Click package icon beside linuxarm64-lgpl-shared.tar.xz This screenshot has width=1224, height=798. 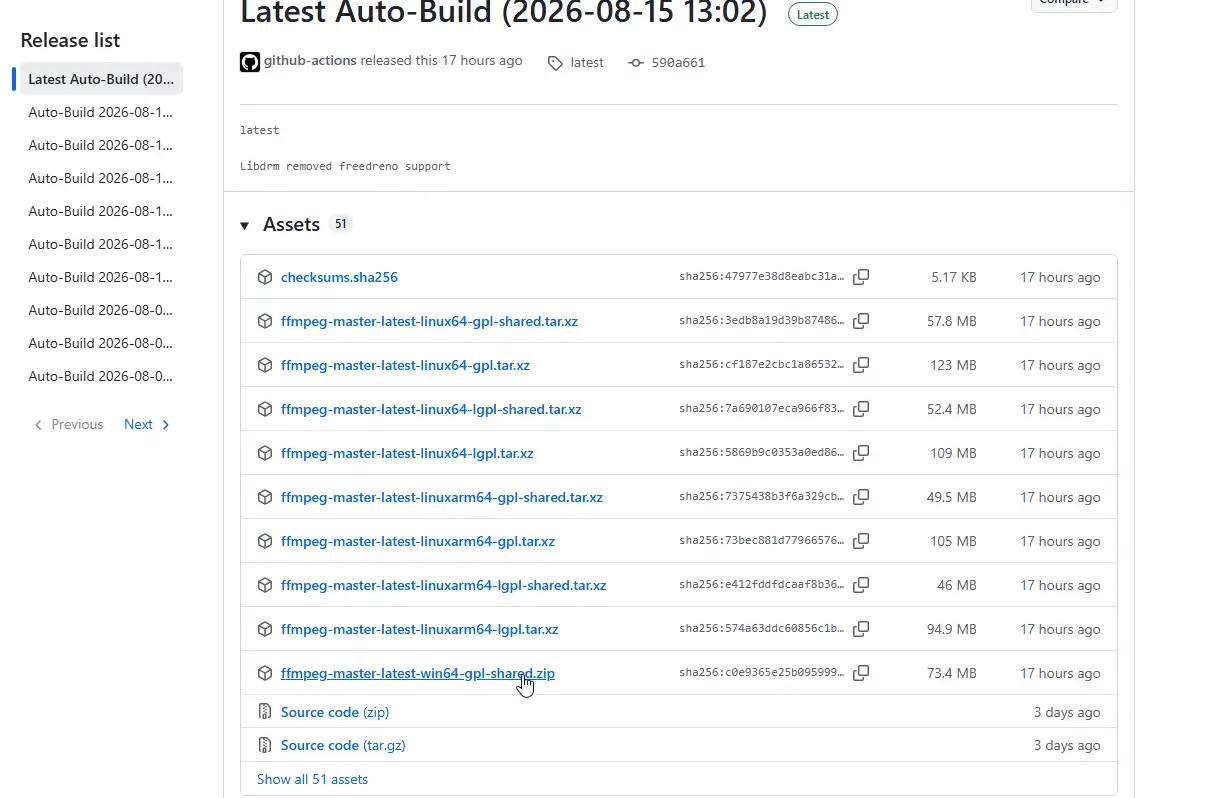(265, 585)
